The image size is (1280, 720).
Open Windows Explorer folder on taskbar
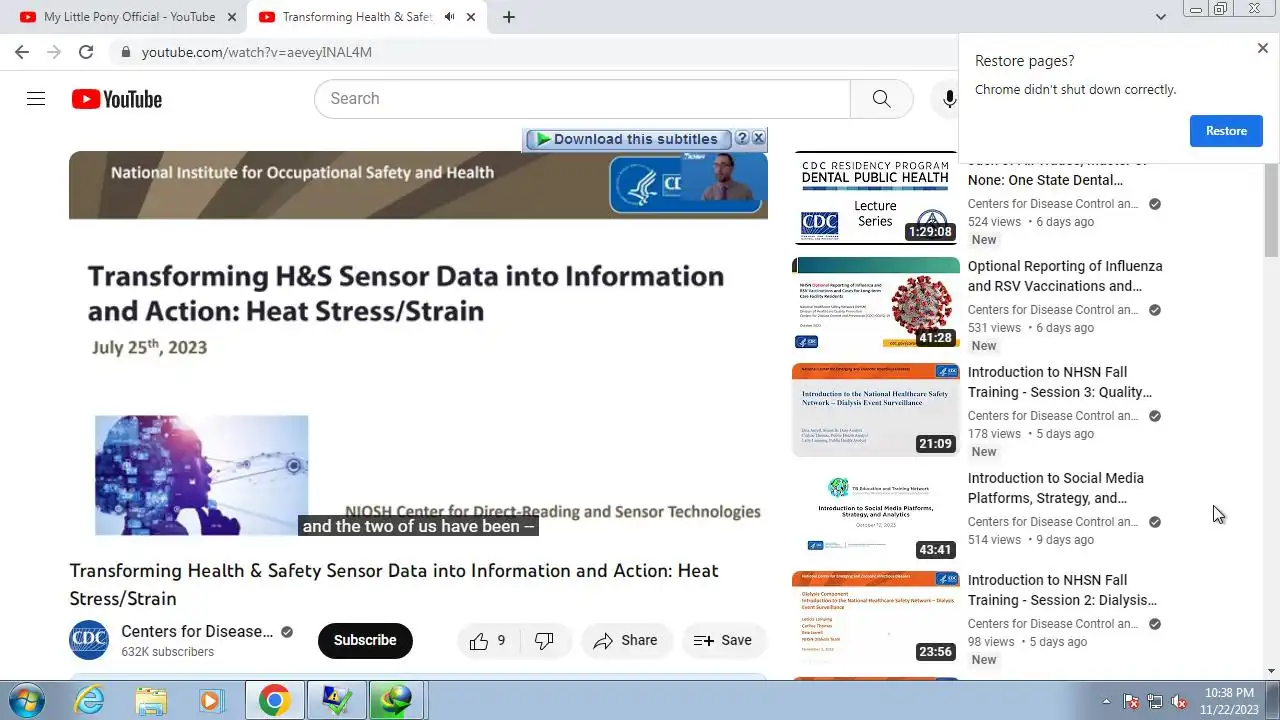point(151,700)
